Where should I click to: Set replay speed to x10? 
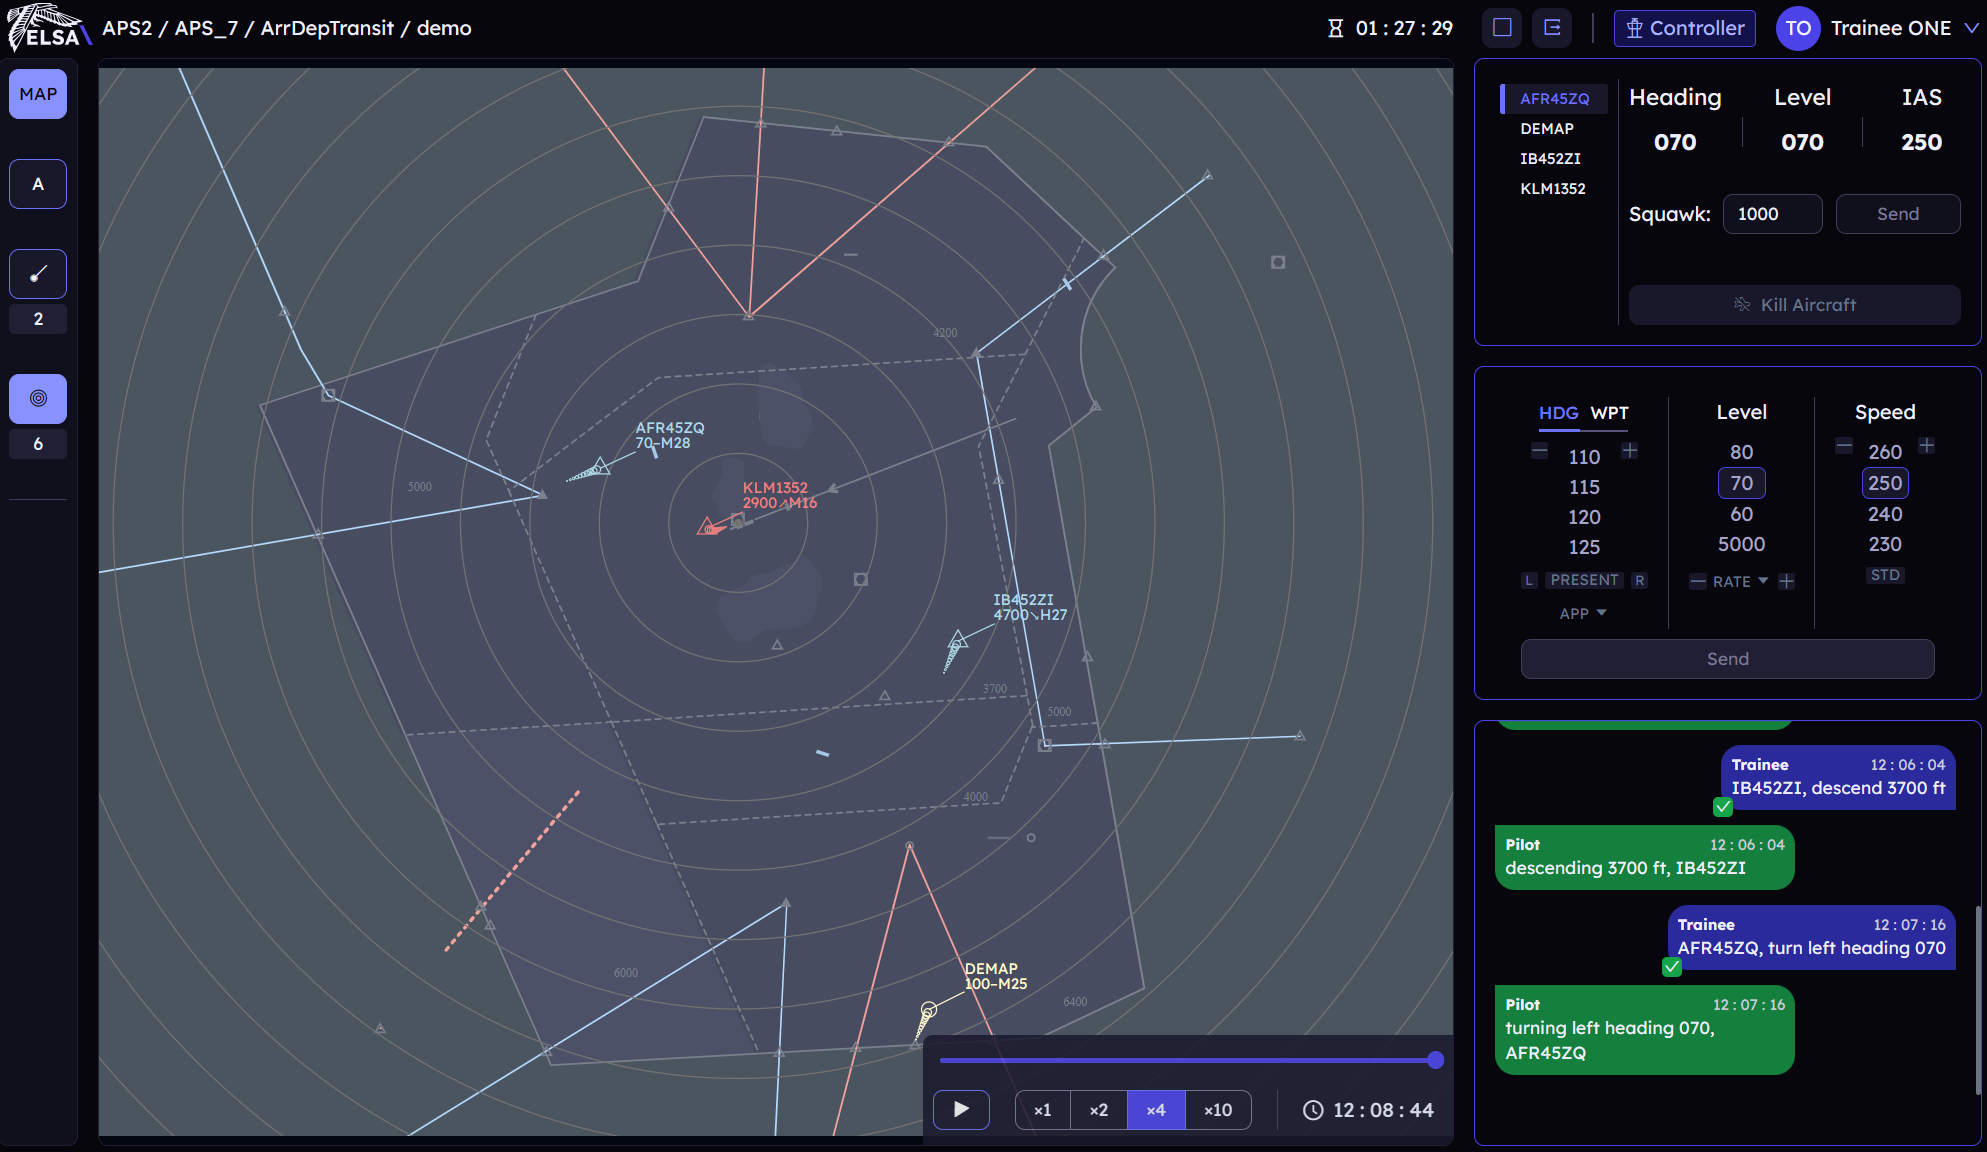1218,1110
